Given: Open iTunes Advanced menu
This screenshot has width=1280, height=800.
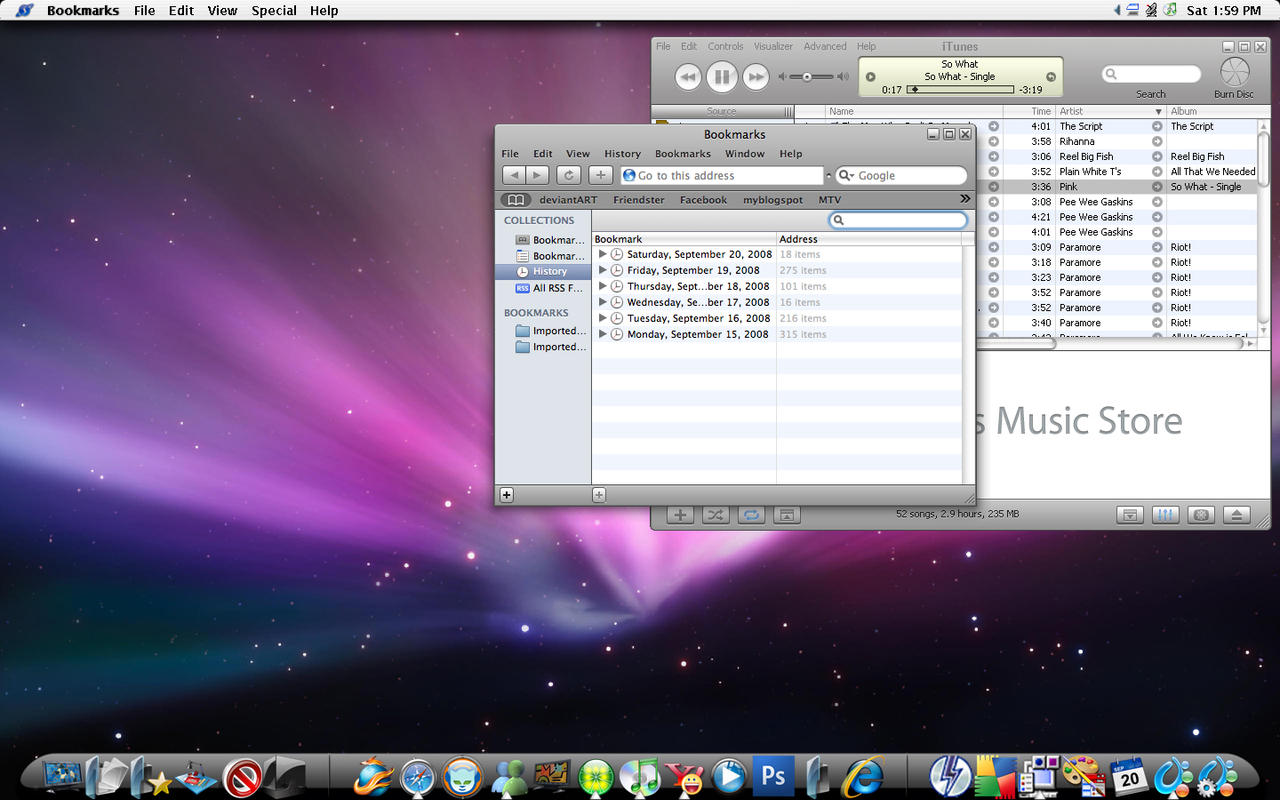Looking at the screenshot, I should (x=825, y=46).
